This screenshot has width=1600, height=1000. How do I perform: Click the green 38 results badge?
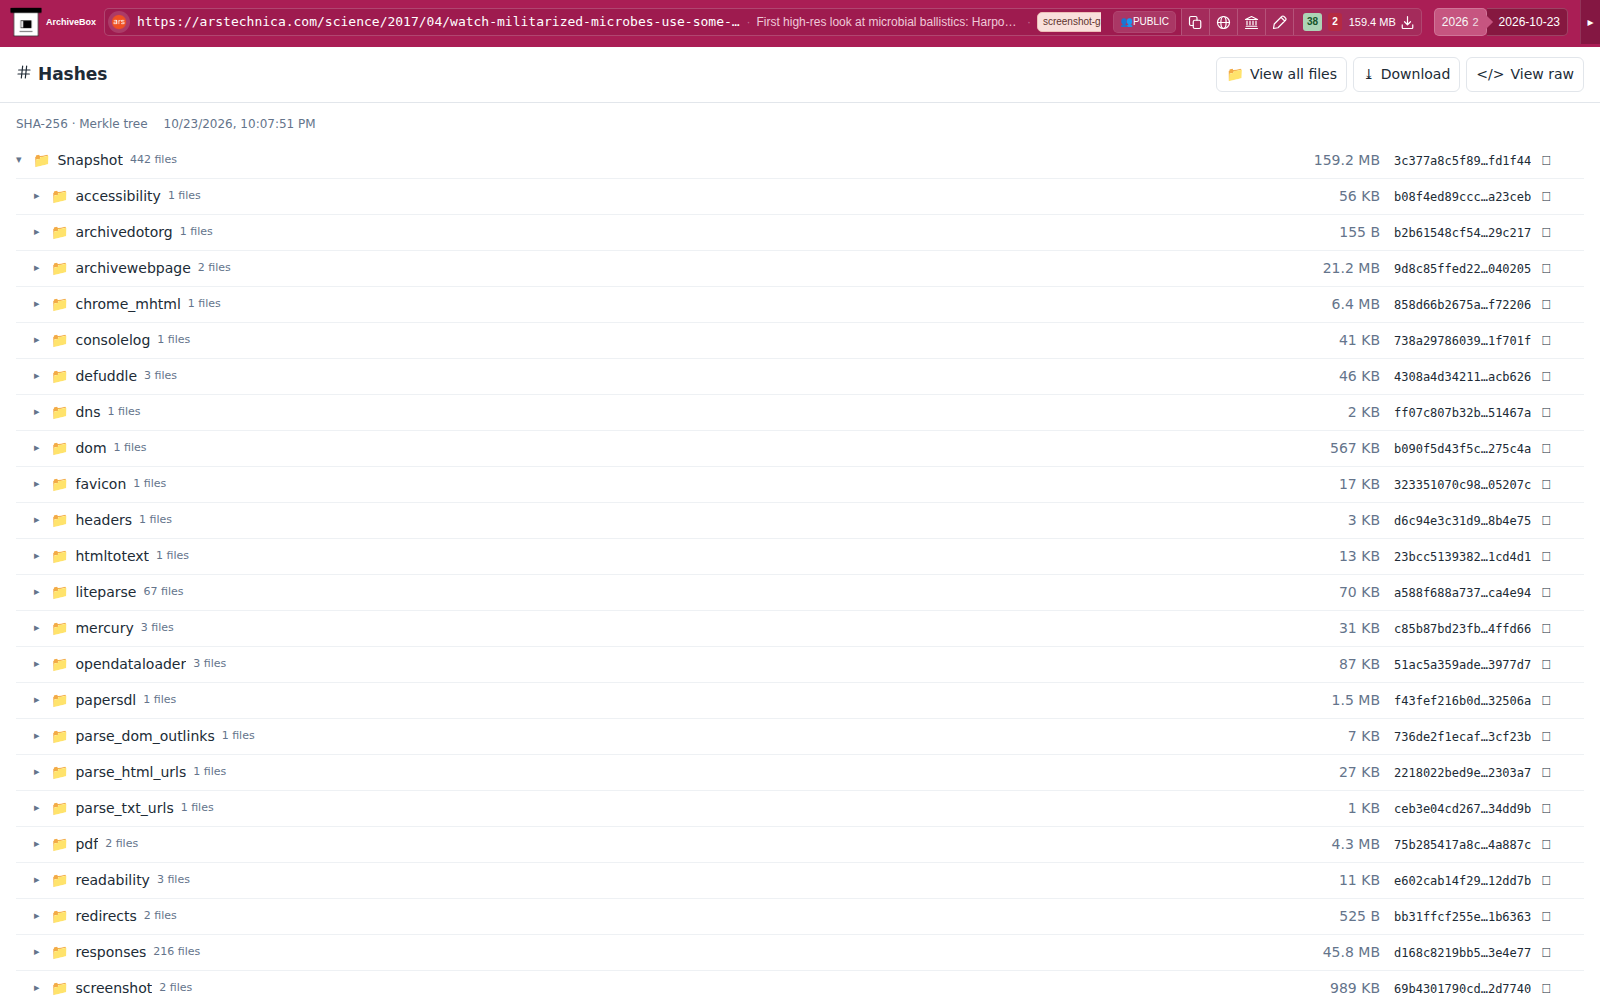[x=1312, y=22]
